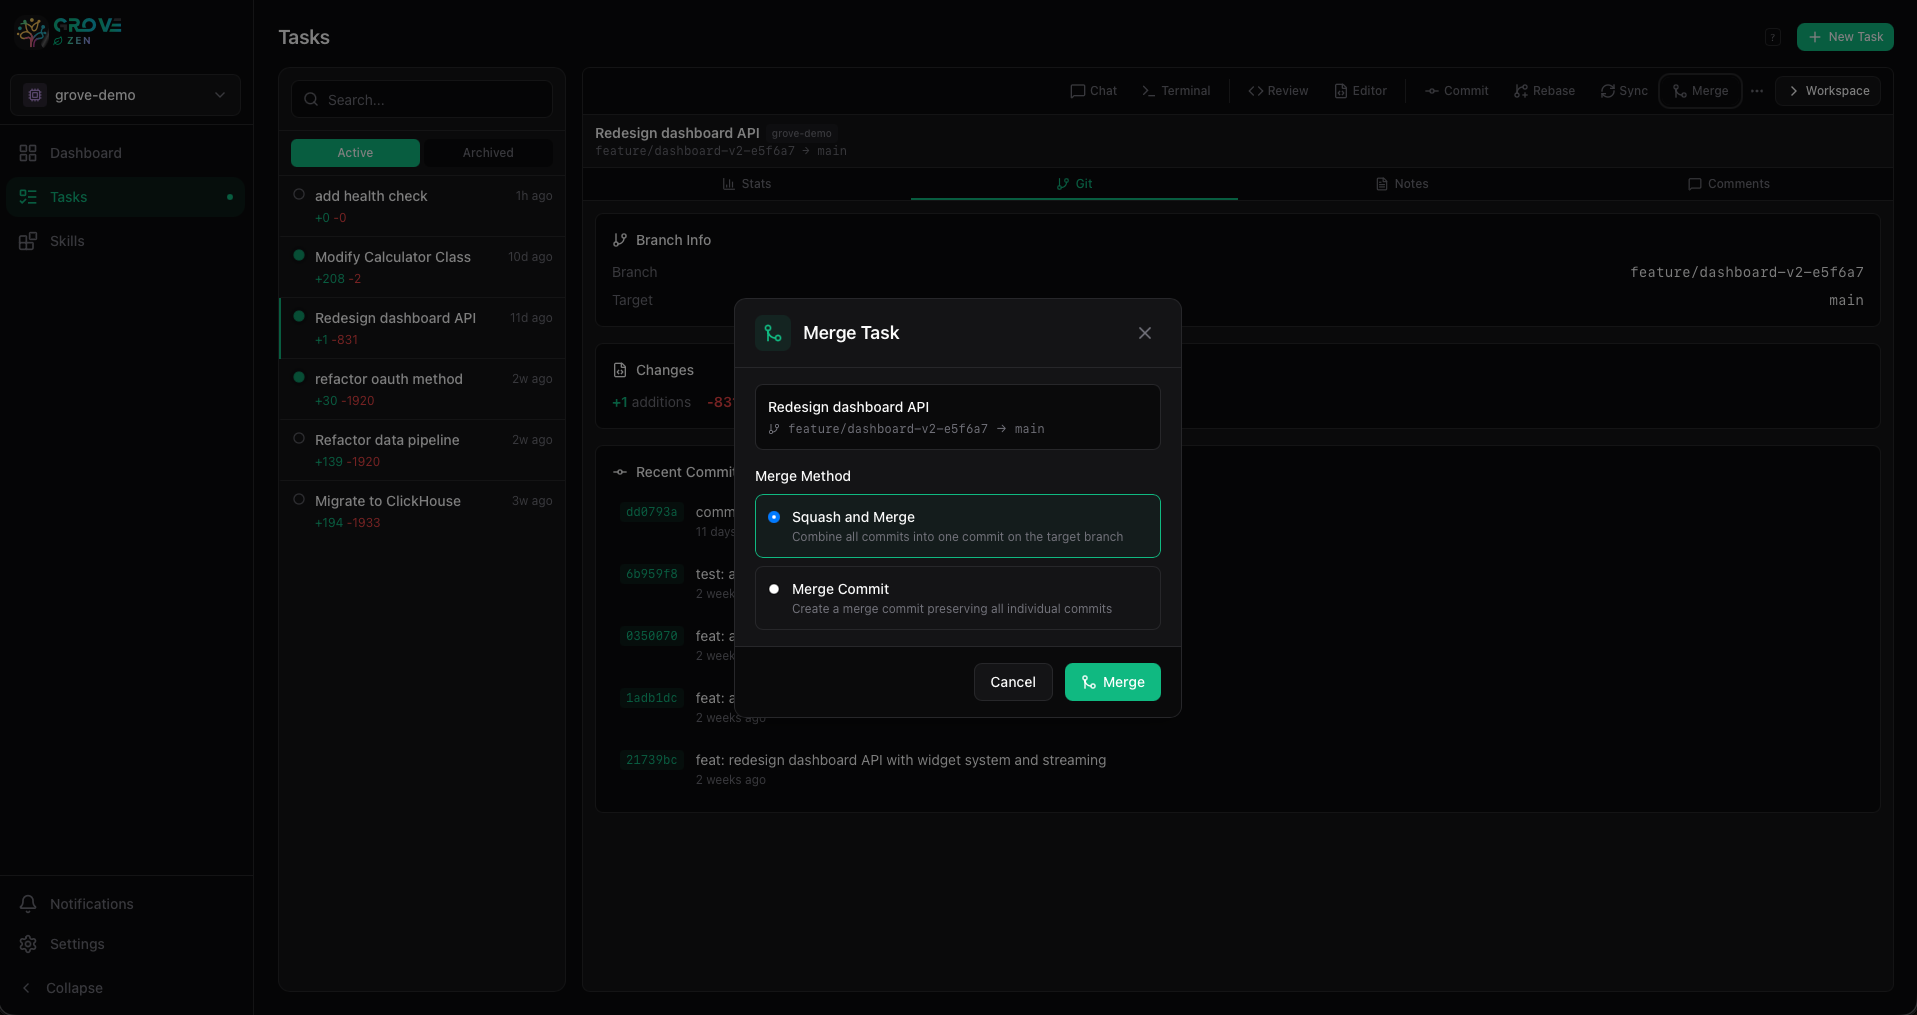The image size is (1917, 1015).
Task: Select the Active tasks filter toggle
Action: 355,153
